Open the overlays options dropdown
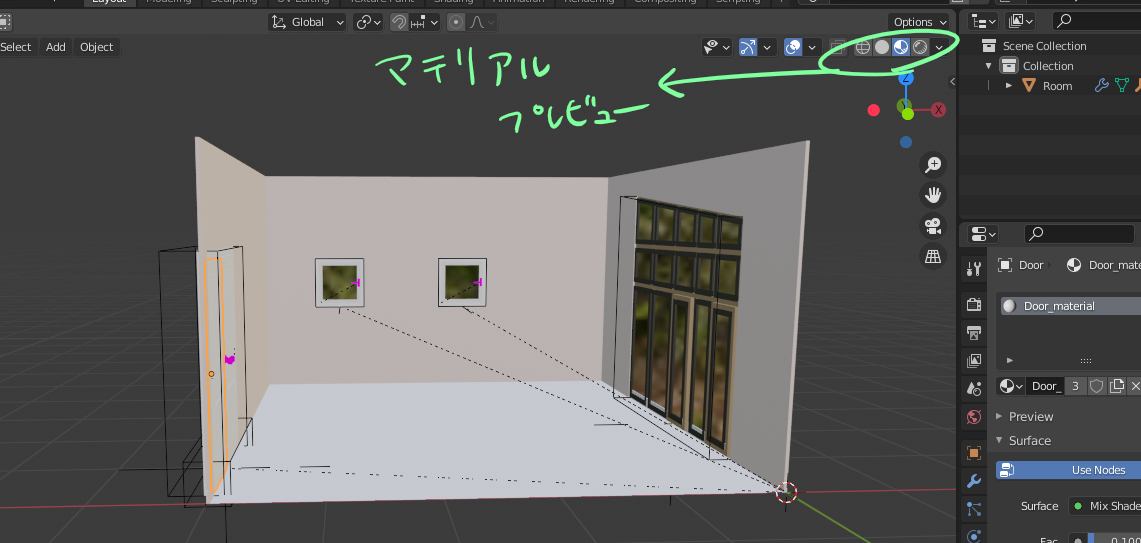Image resolution: width=1141 pixels, height=543 pixels. click(x=813, y=47)
